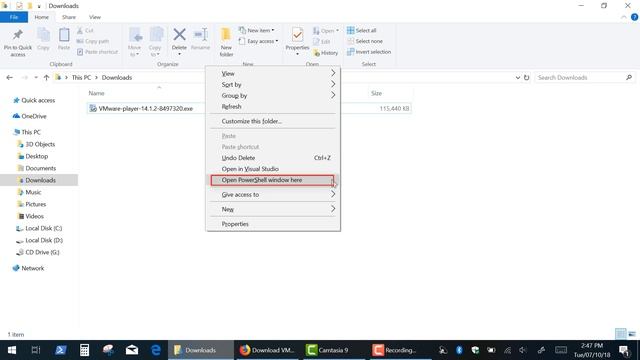Expand address bar history dropdown

point(518,78)
